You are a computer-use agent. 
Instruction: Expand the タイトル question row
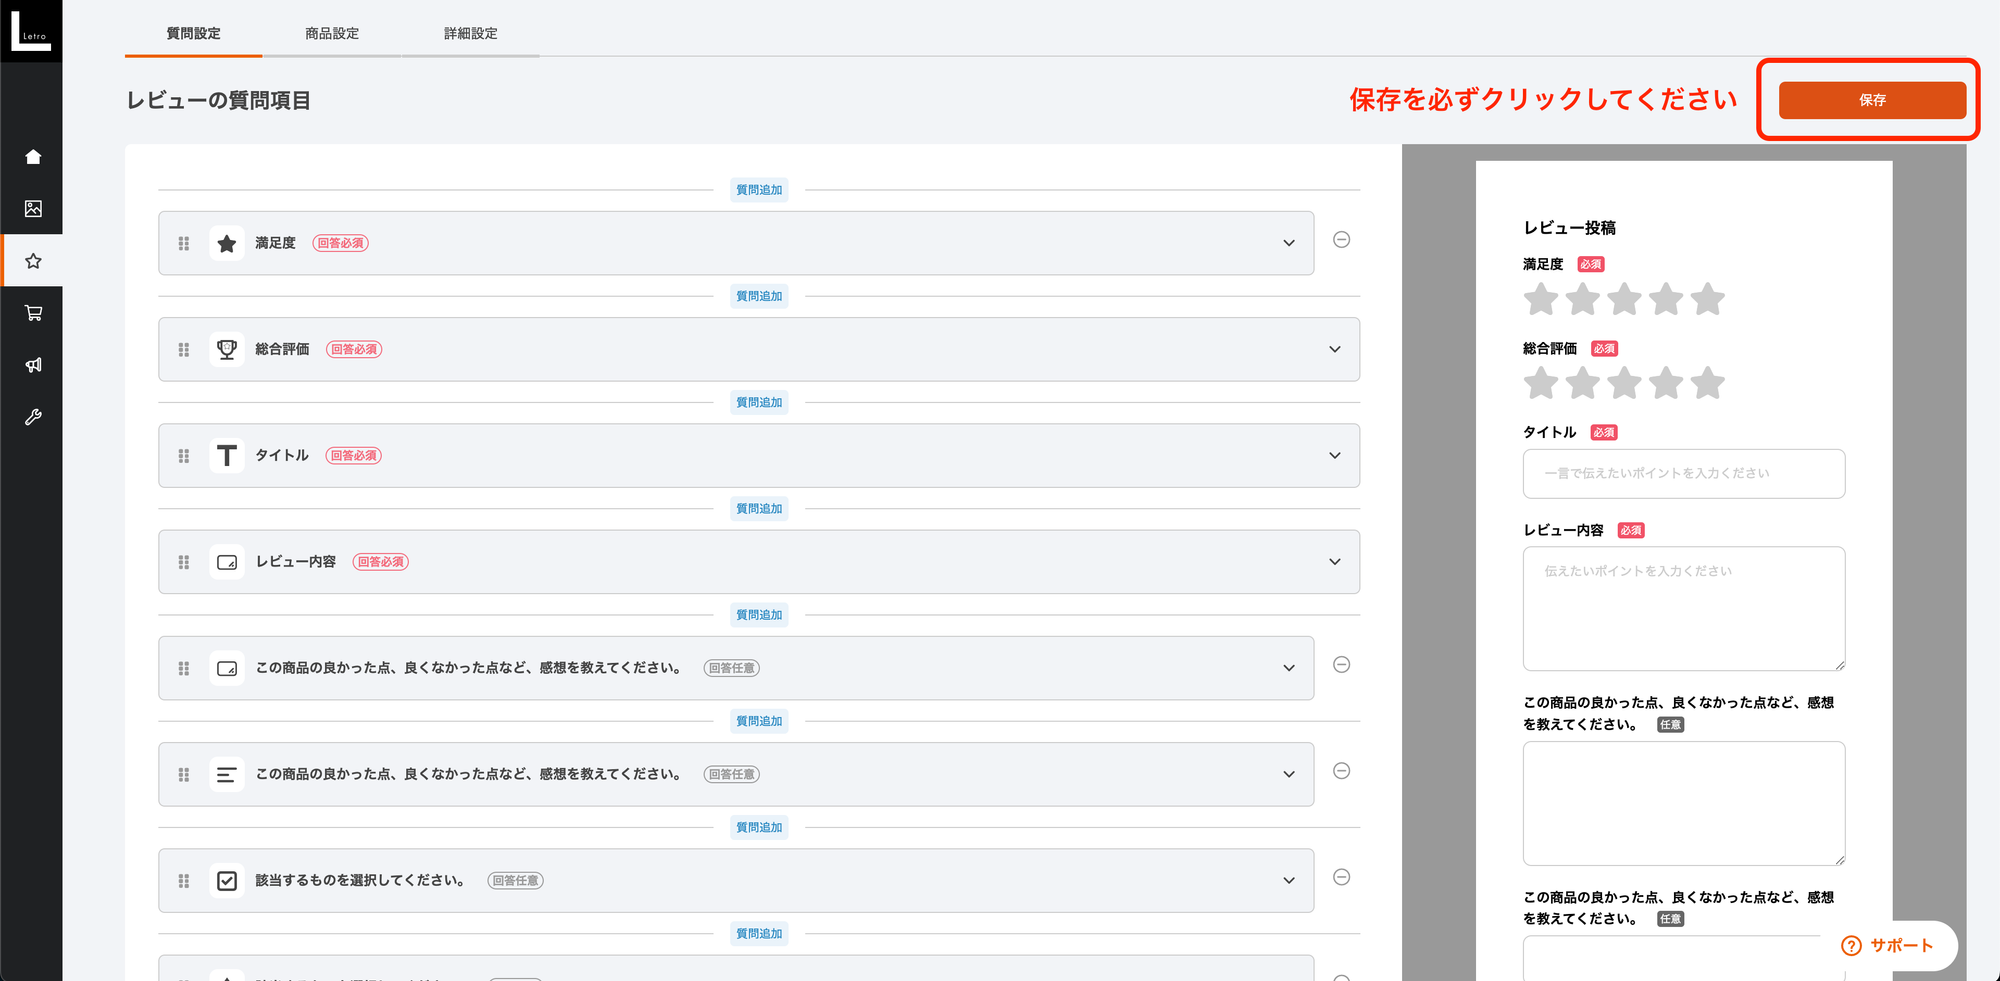tap(1334, 456)
